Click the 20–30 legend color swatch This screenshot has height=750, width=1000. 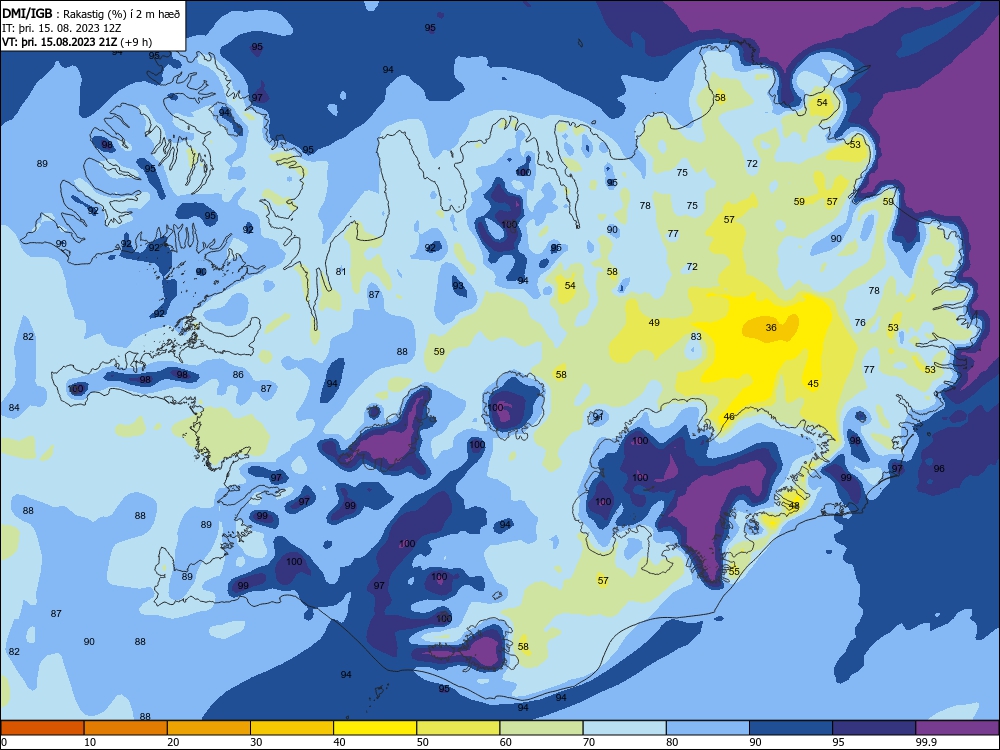tap(209, 728)
